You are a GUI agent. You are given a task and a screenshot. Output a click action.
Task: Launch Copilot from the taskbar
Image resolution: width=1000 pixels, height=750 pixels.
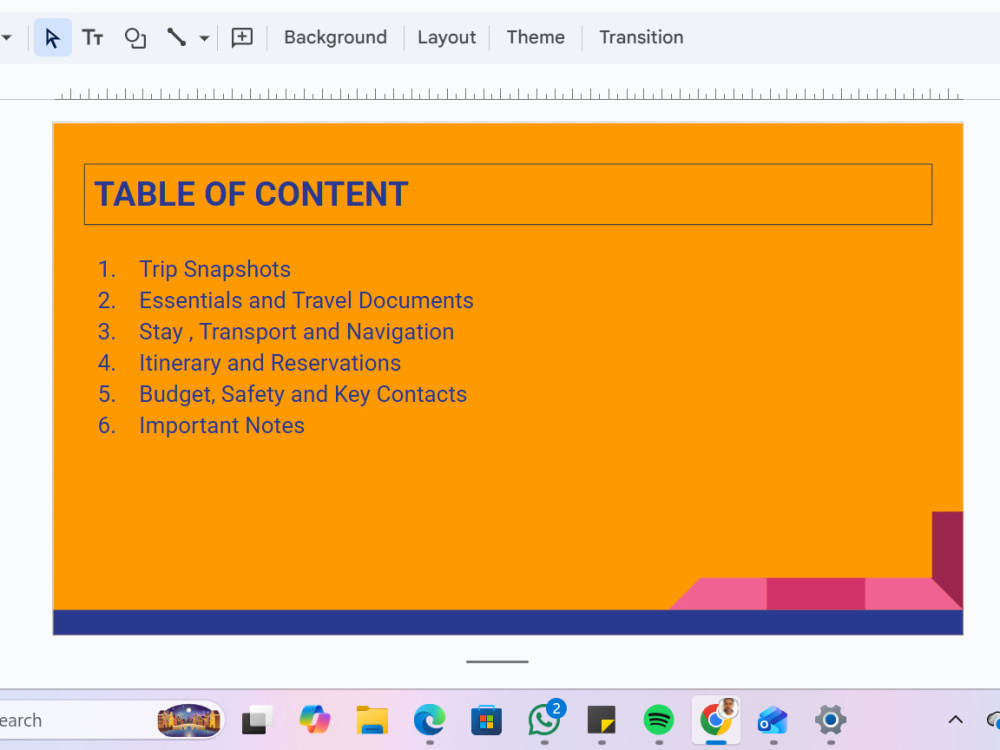click(314, 720)
